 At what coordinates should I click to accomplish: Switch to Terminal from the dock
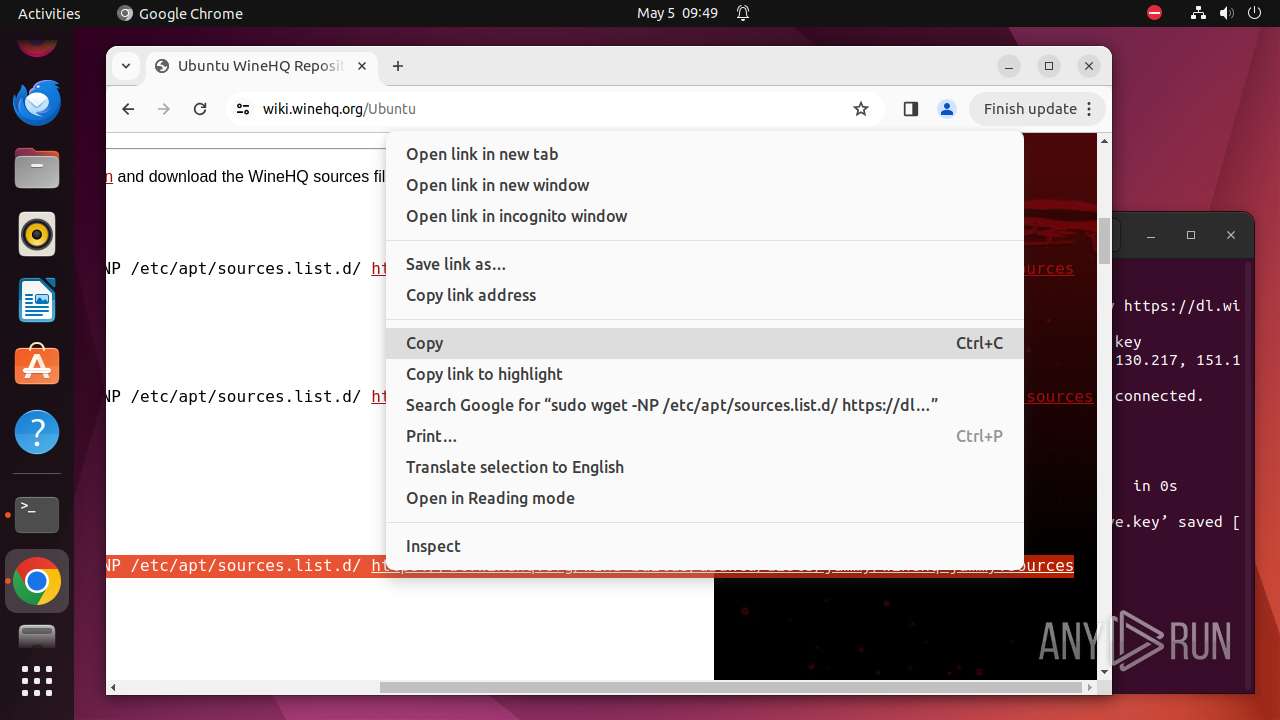coord(37,514)
